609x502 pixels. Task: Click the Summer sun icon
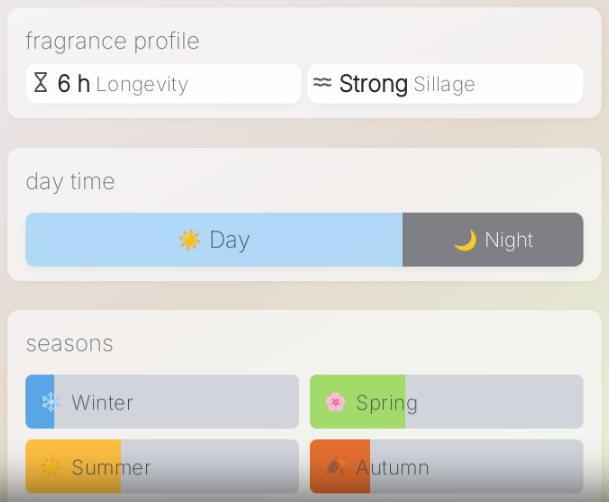click(50, 467)
